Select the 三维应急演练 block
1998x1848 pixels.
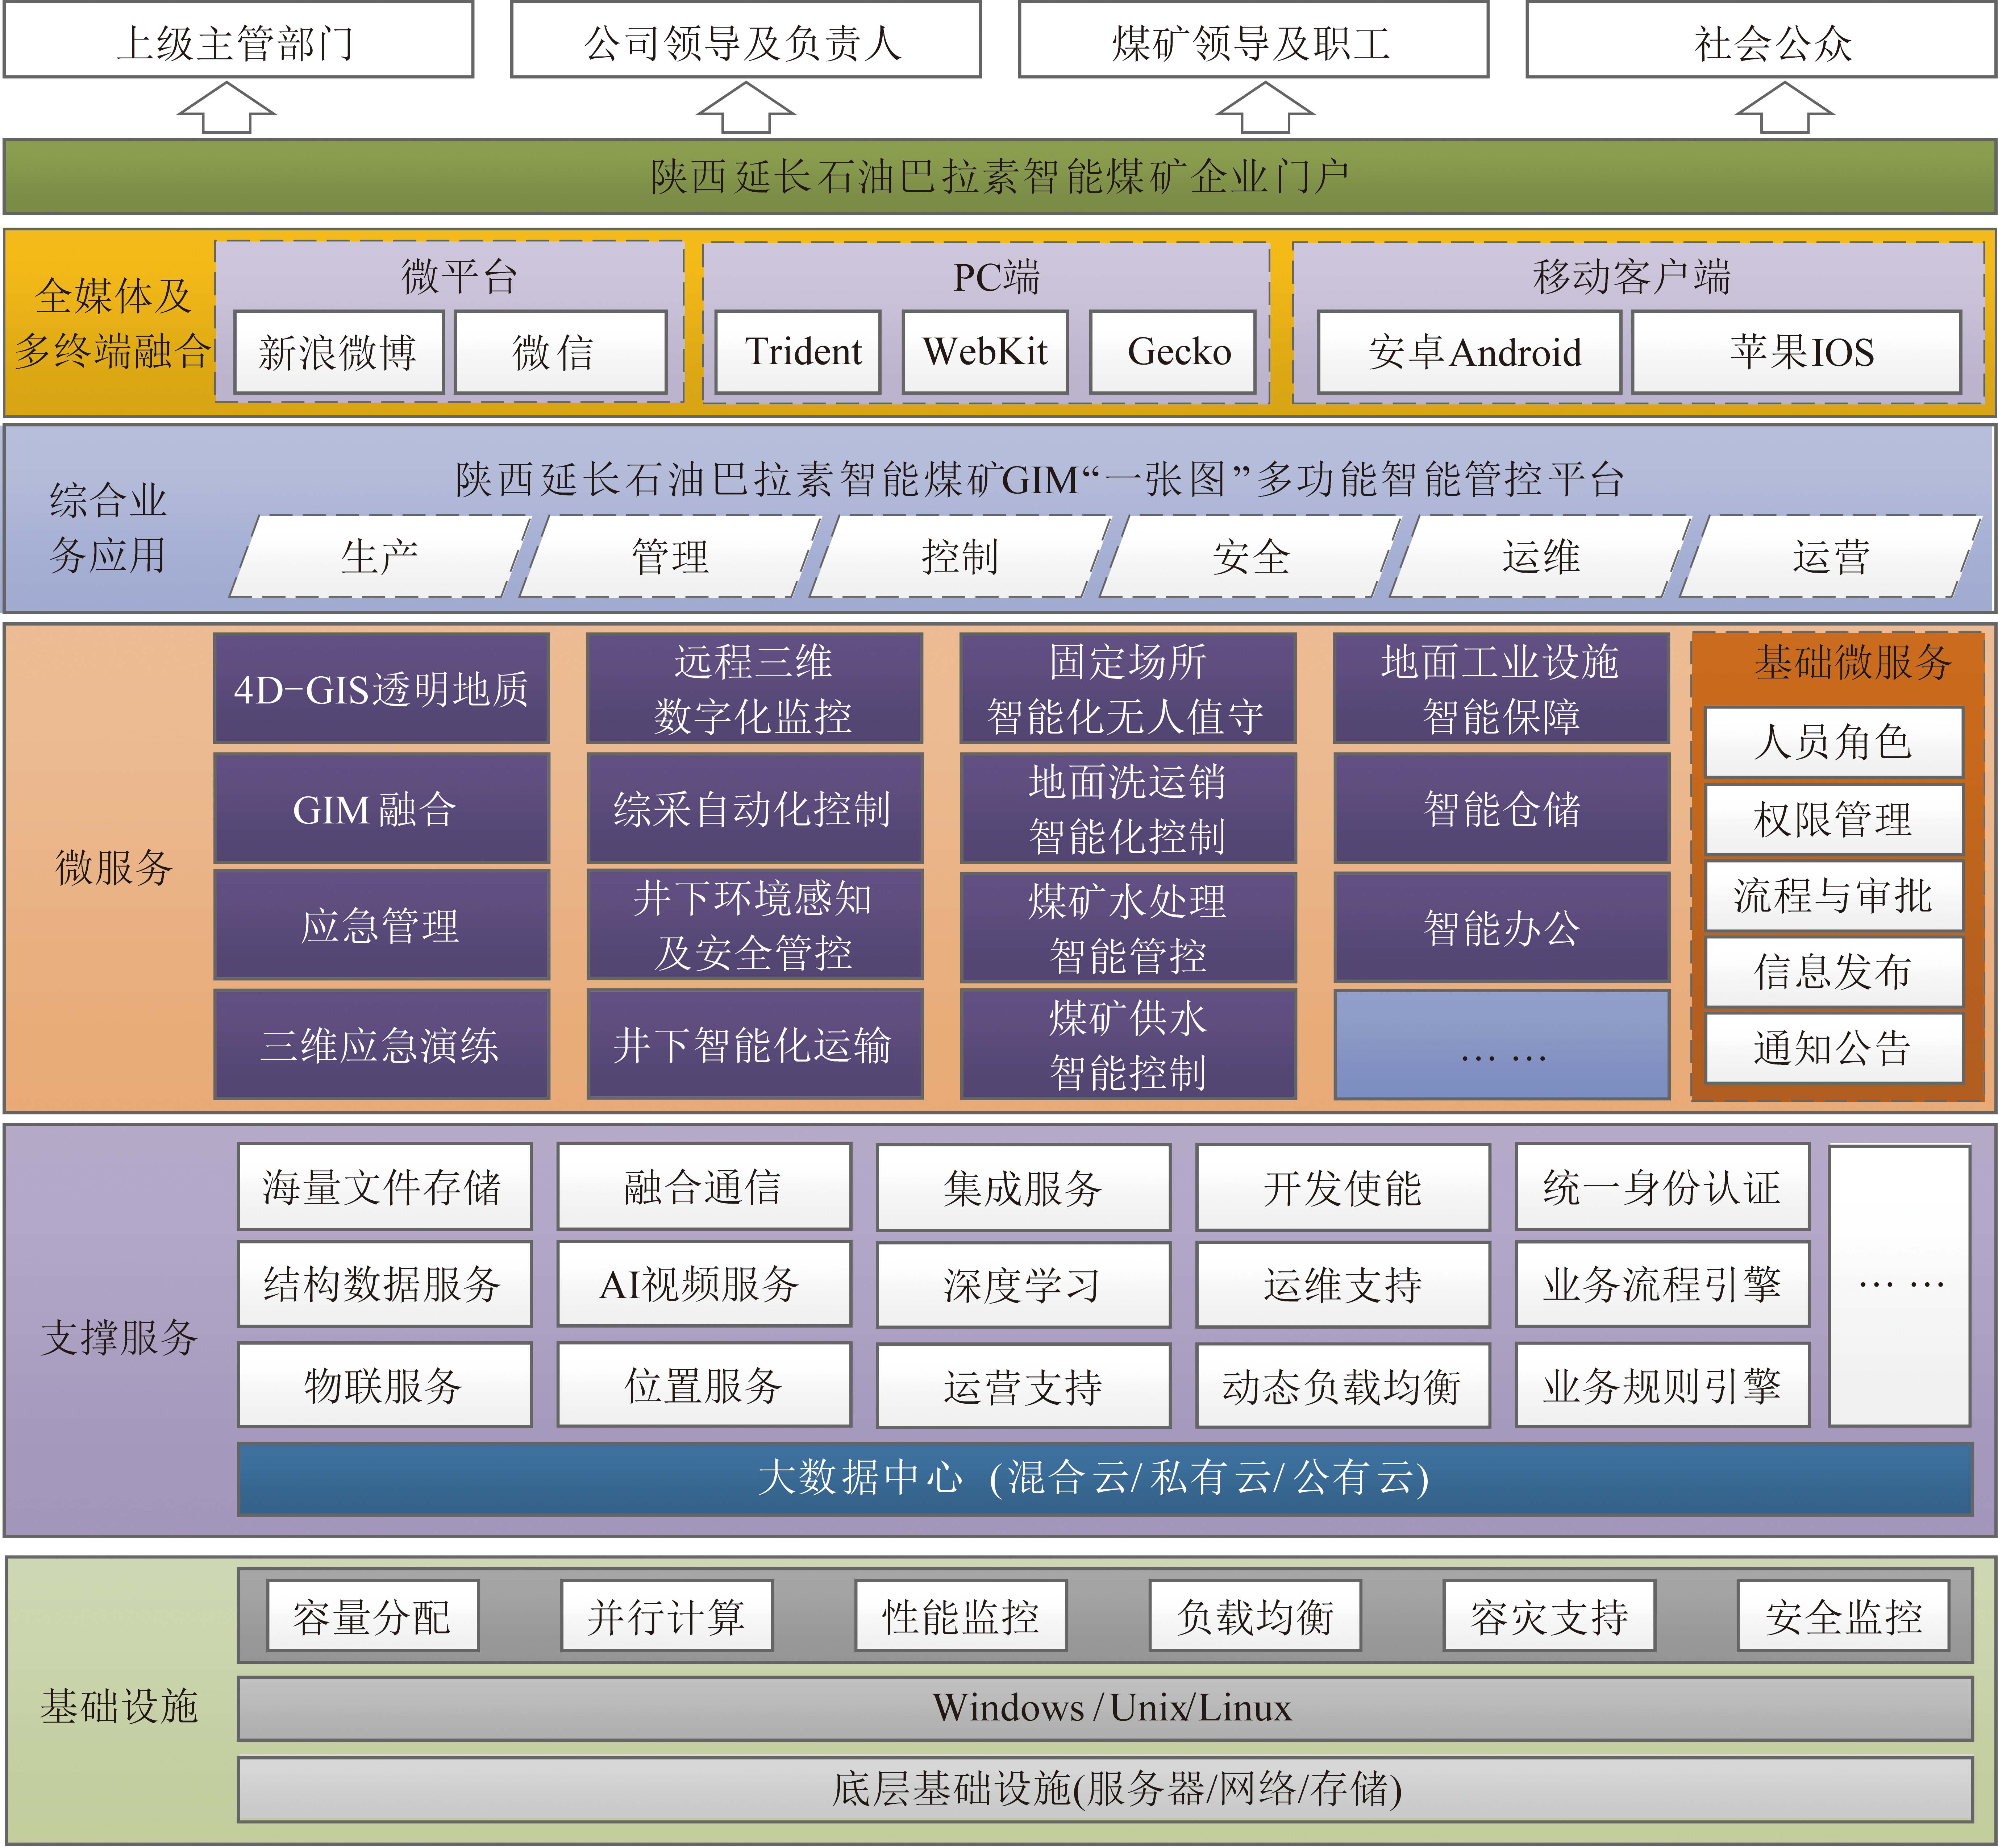[382, 1045]
